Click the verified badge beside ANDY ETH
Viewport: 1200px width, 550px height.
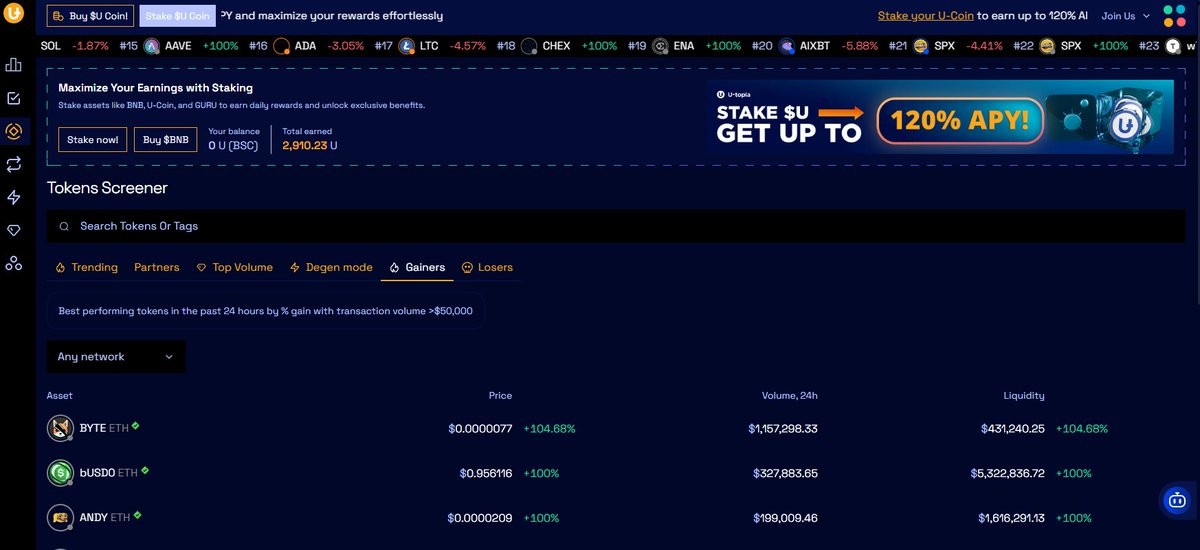coord(137,515)
